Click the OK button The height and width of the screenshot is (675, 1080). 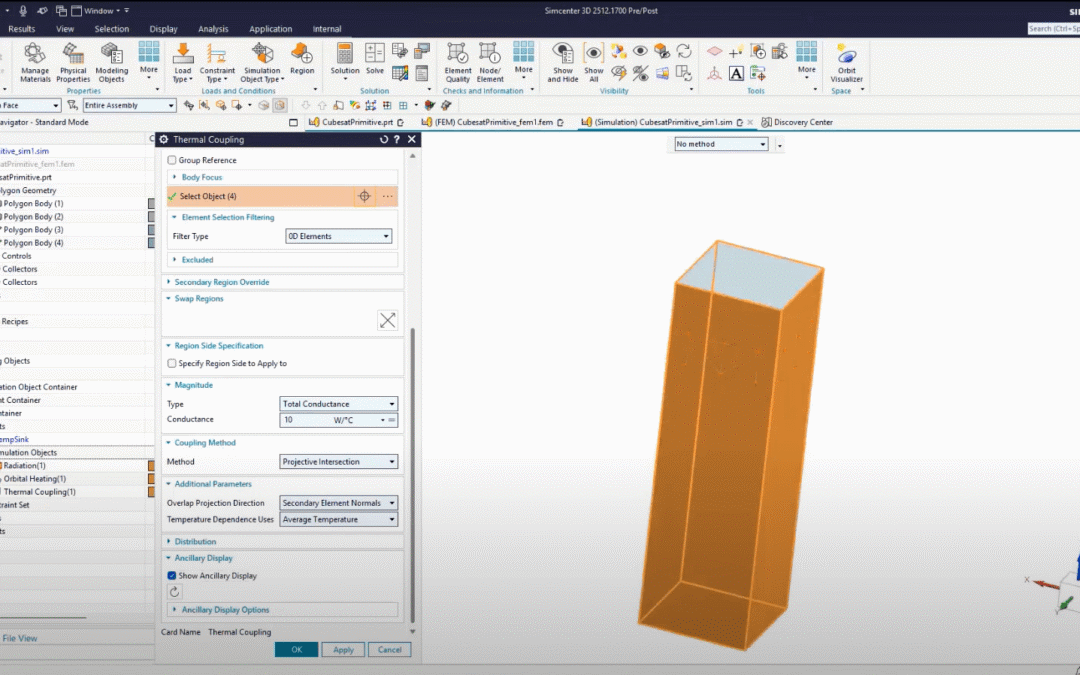point(296,650)
